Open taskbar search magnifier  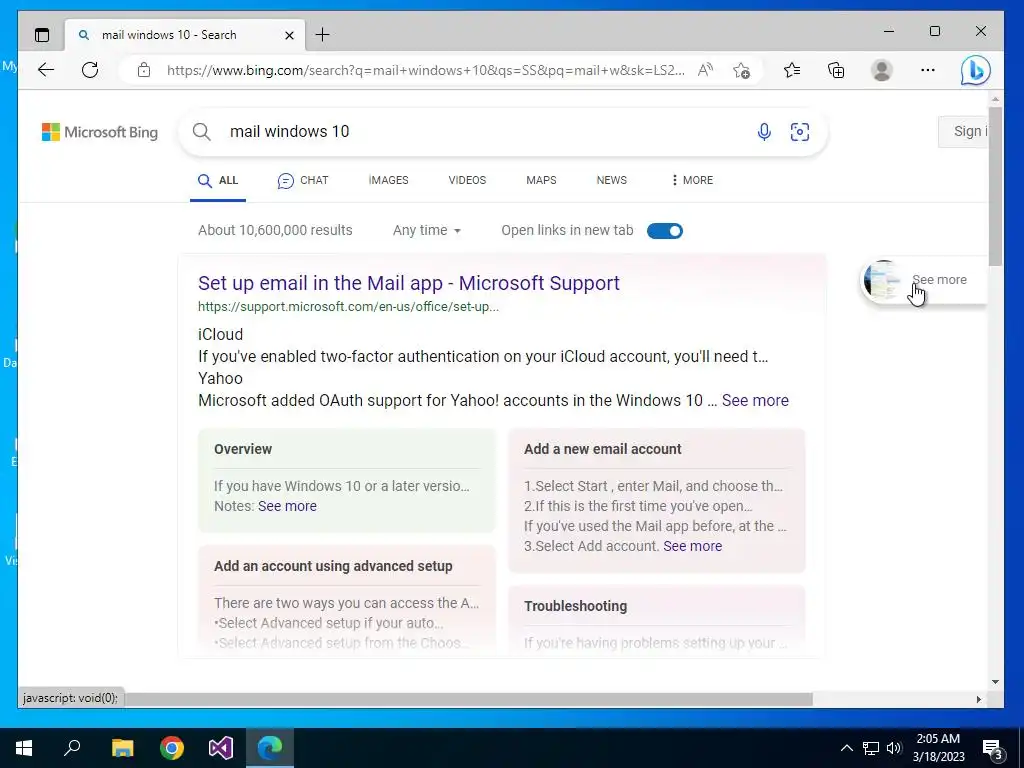[72, 748]
